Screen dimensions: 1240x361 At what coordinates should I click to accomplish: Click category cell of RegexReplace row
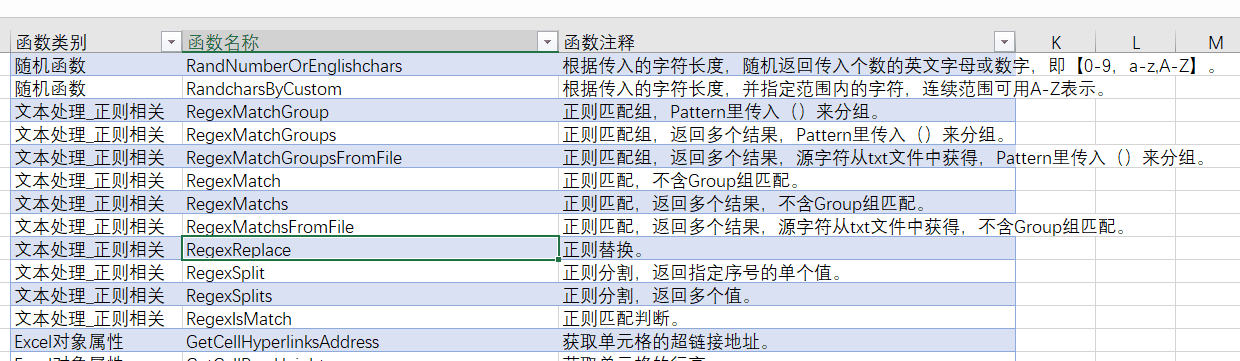[97, 250]
